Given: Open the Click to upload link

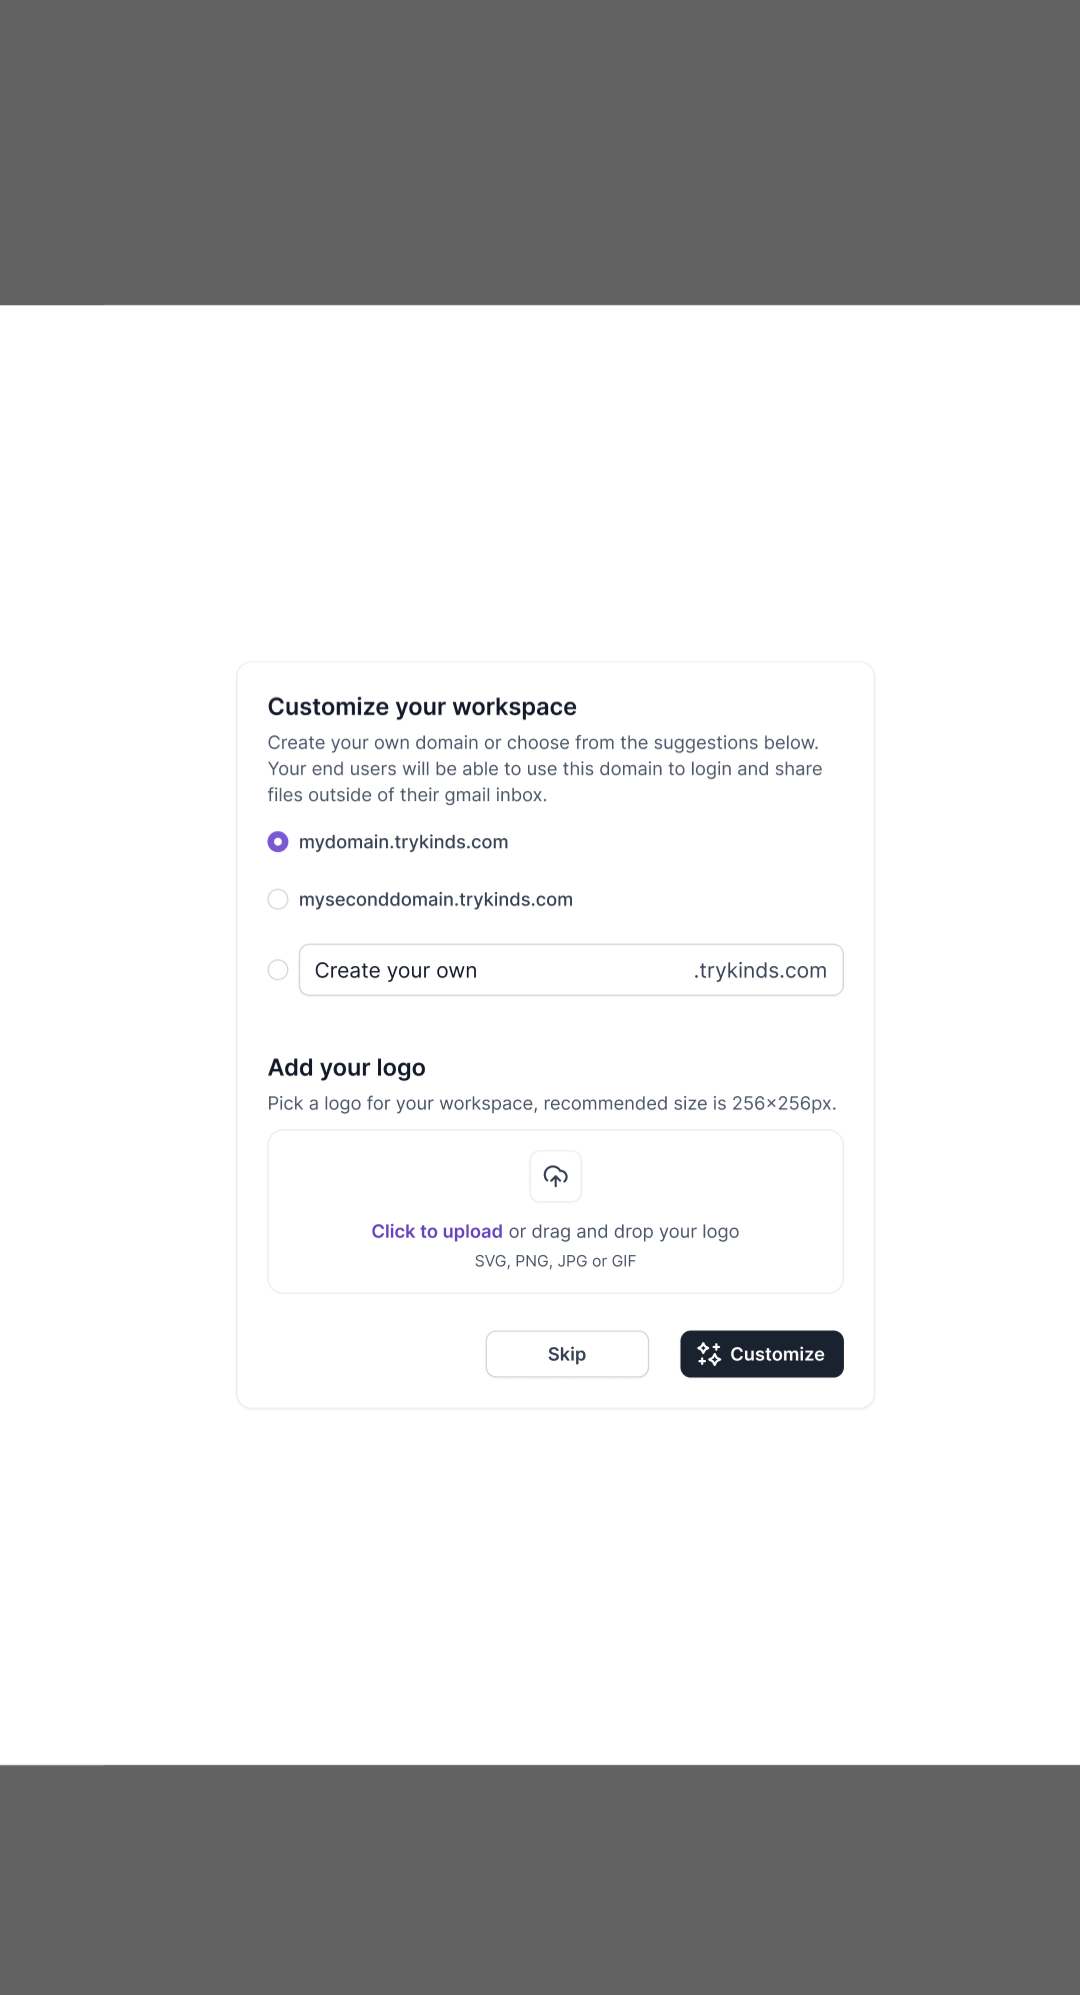Looking at the screenshot, I should [x=437, y=1231].
